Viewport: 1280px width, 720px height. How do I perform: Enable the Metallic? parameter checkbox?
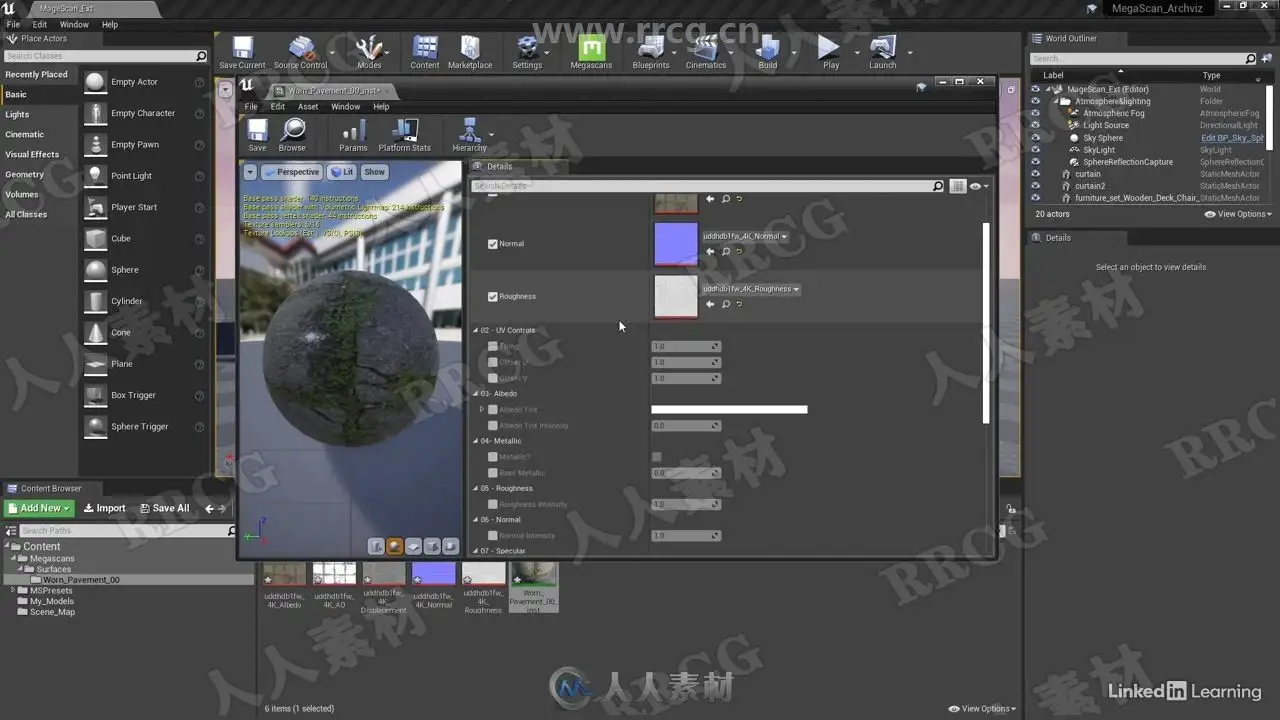492,457
